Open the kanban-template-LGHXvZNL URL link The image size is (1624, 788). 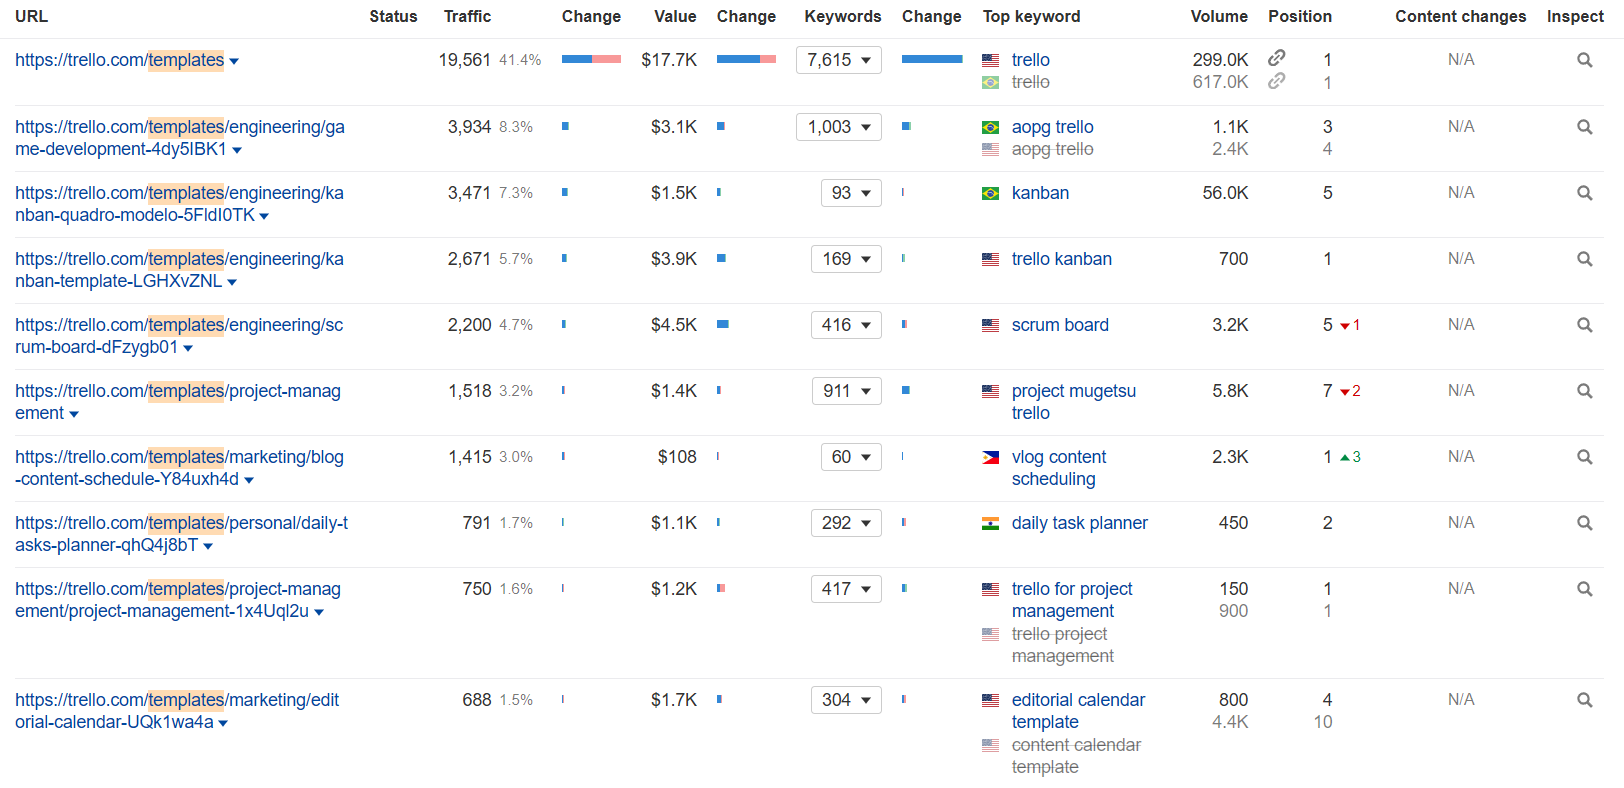(x=179, y=270)
